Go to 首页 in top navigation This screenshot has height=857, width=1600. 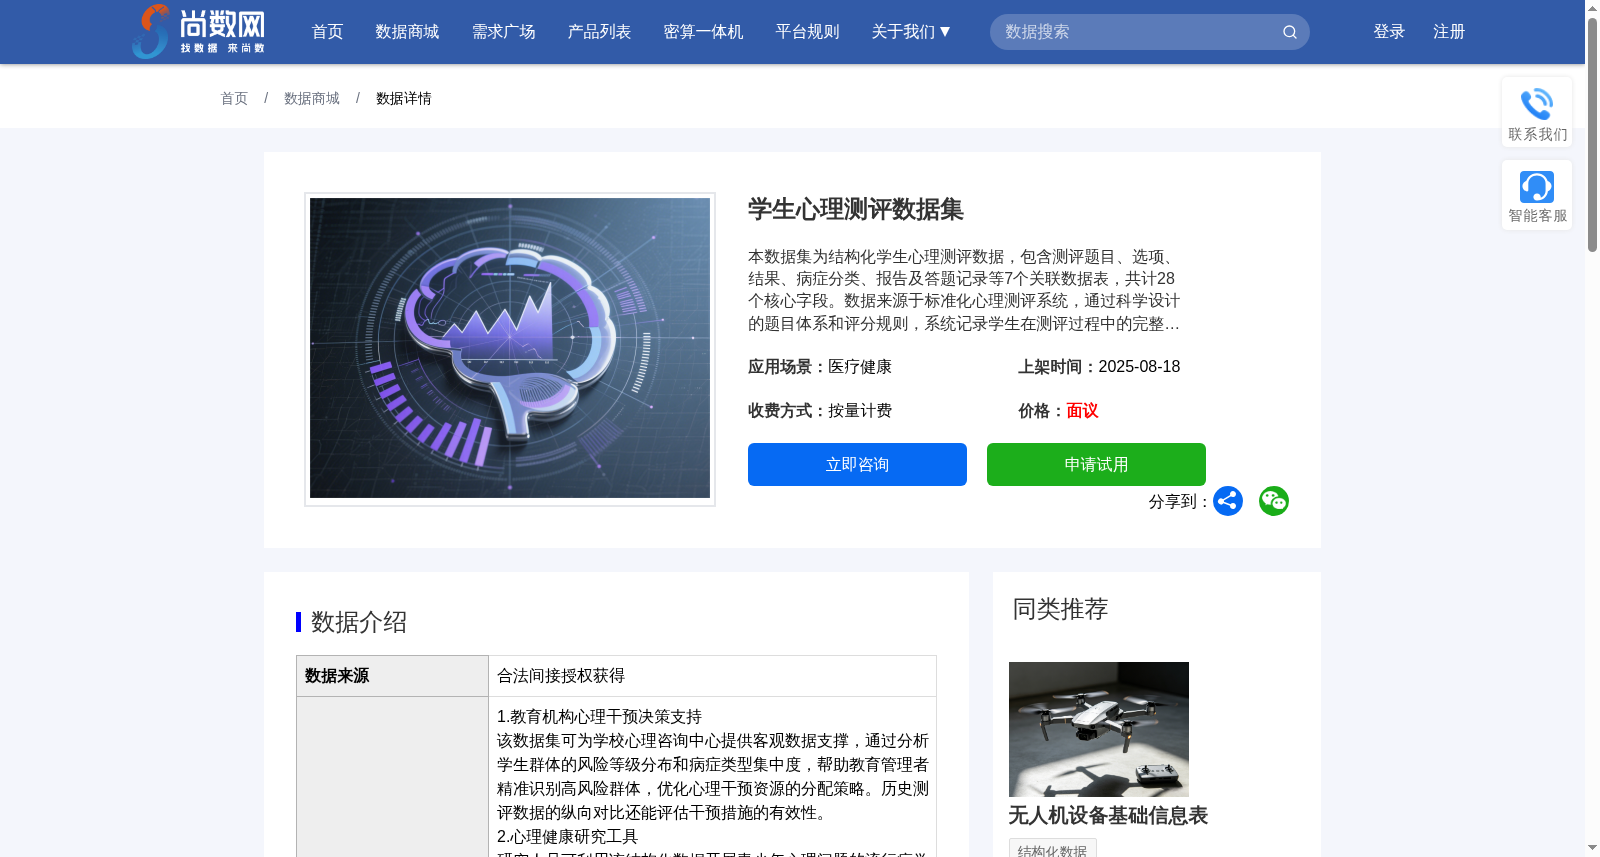pyautogui.click(x=327, y=32)
